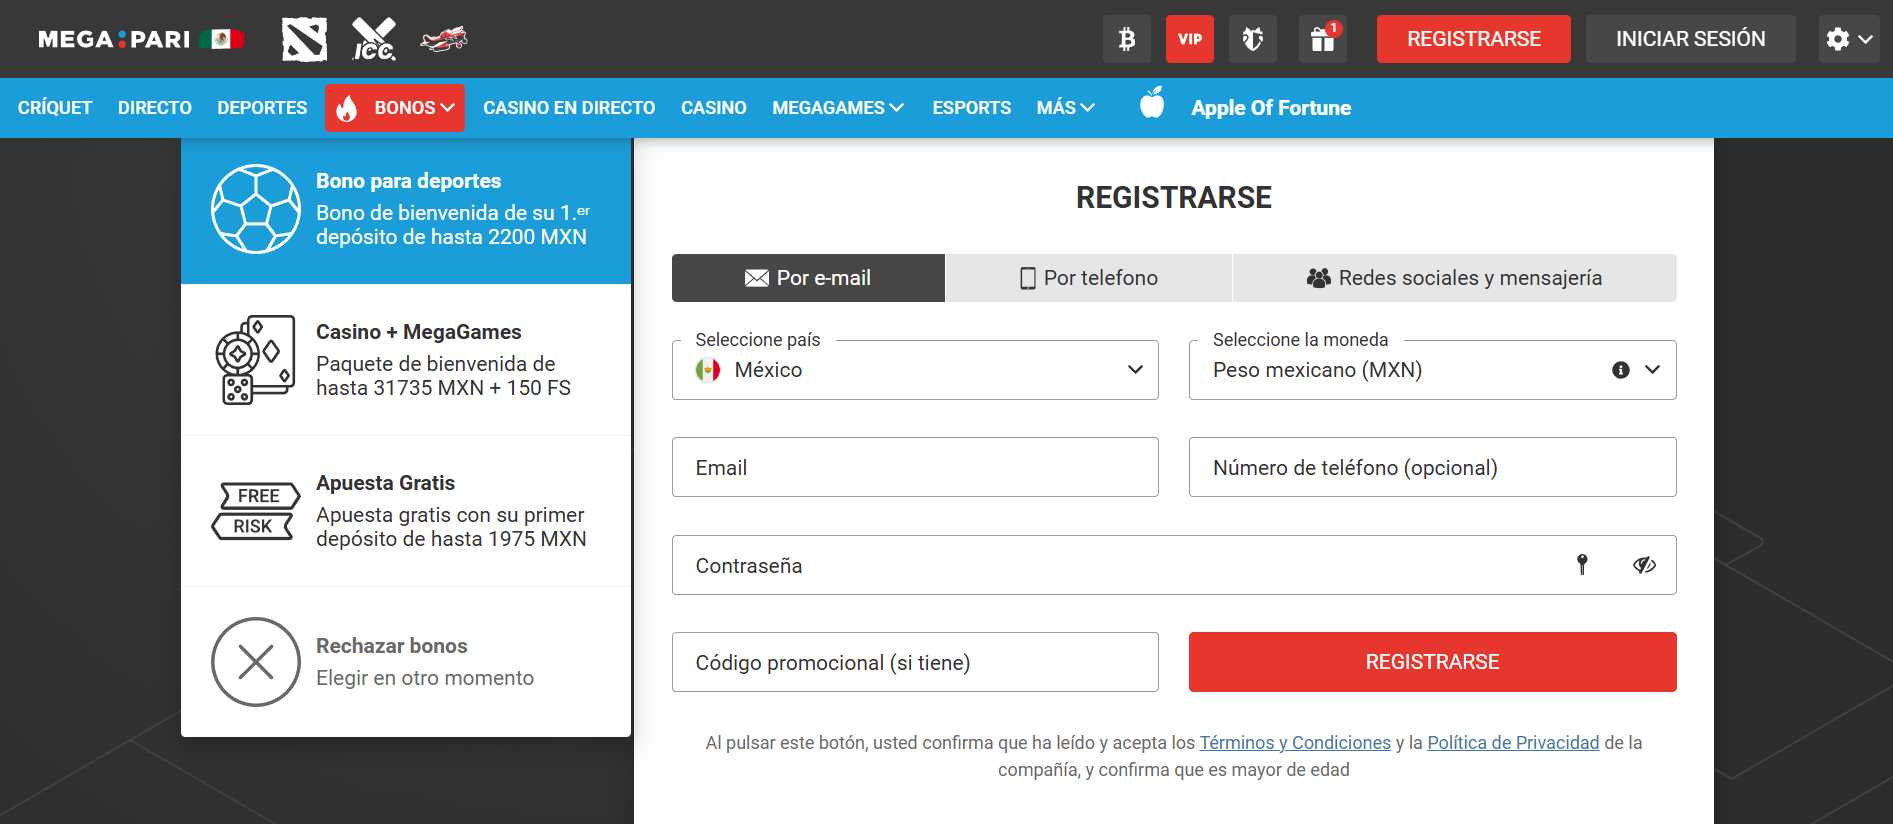This screenshot has height=824, width=1893.
Task: Open the gift box bonuses icon
Action: (1322, 39)
